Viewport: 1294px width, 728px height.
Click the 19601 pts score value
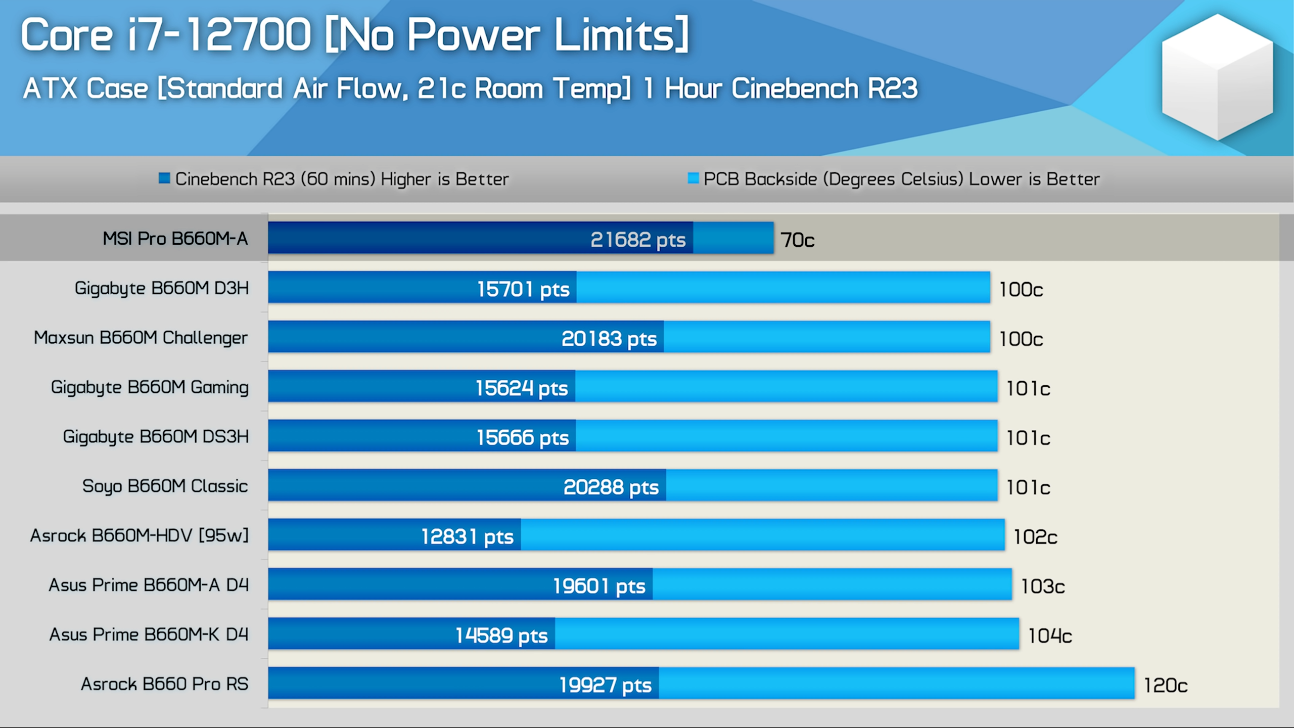point(599,587)
